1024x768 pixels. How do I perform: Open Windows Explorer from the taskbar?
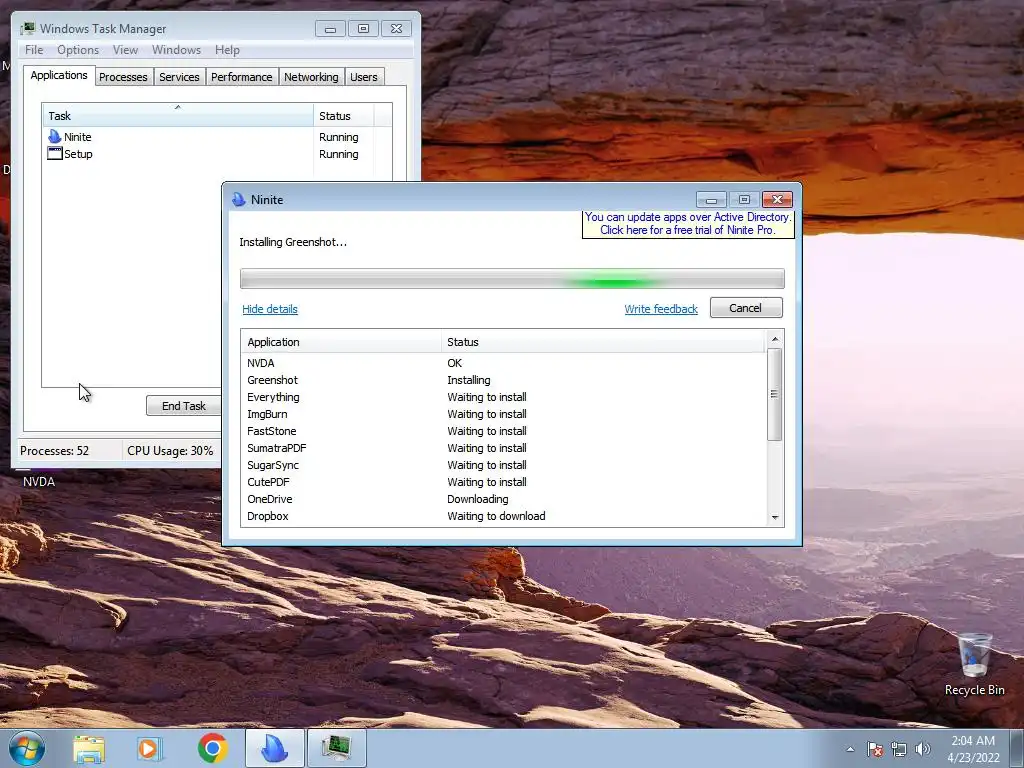[89, 748]
